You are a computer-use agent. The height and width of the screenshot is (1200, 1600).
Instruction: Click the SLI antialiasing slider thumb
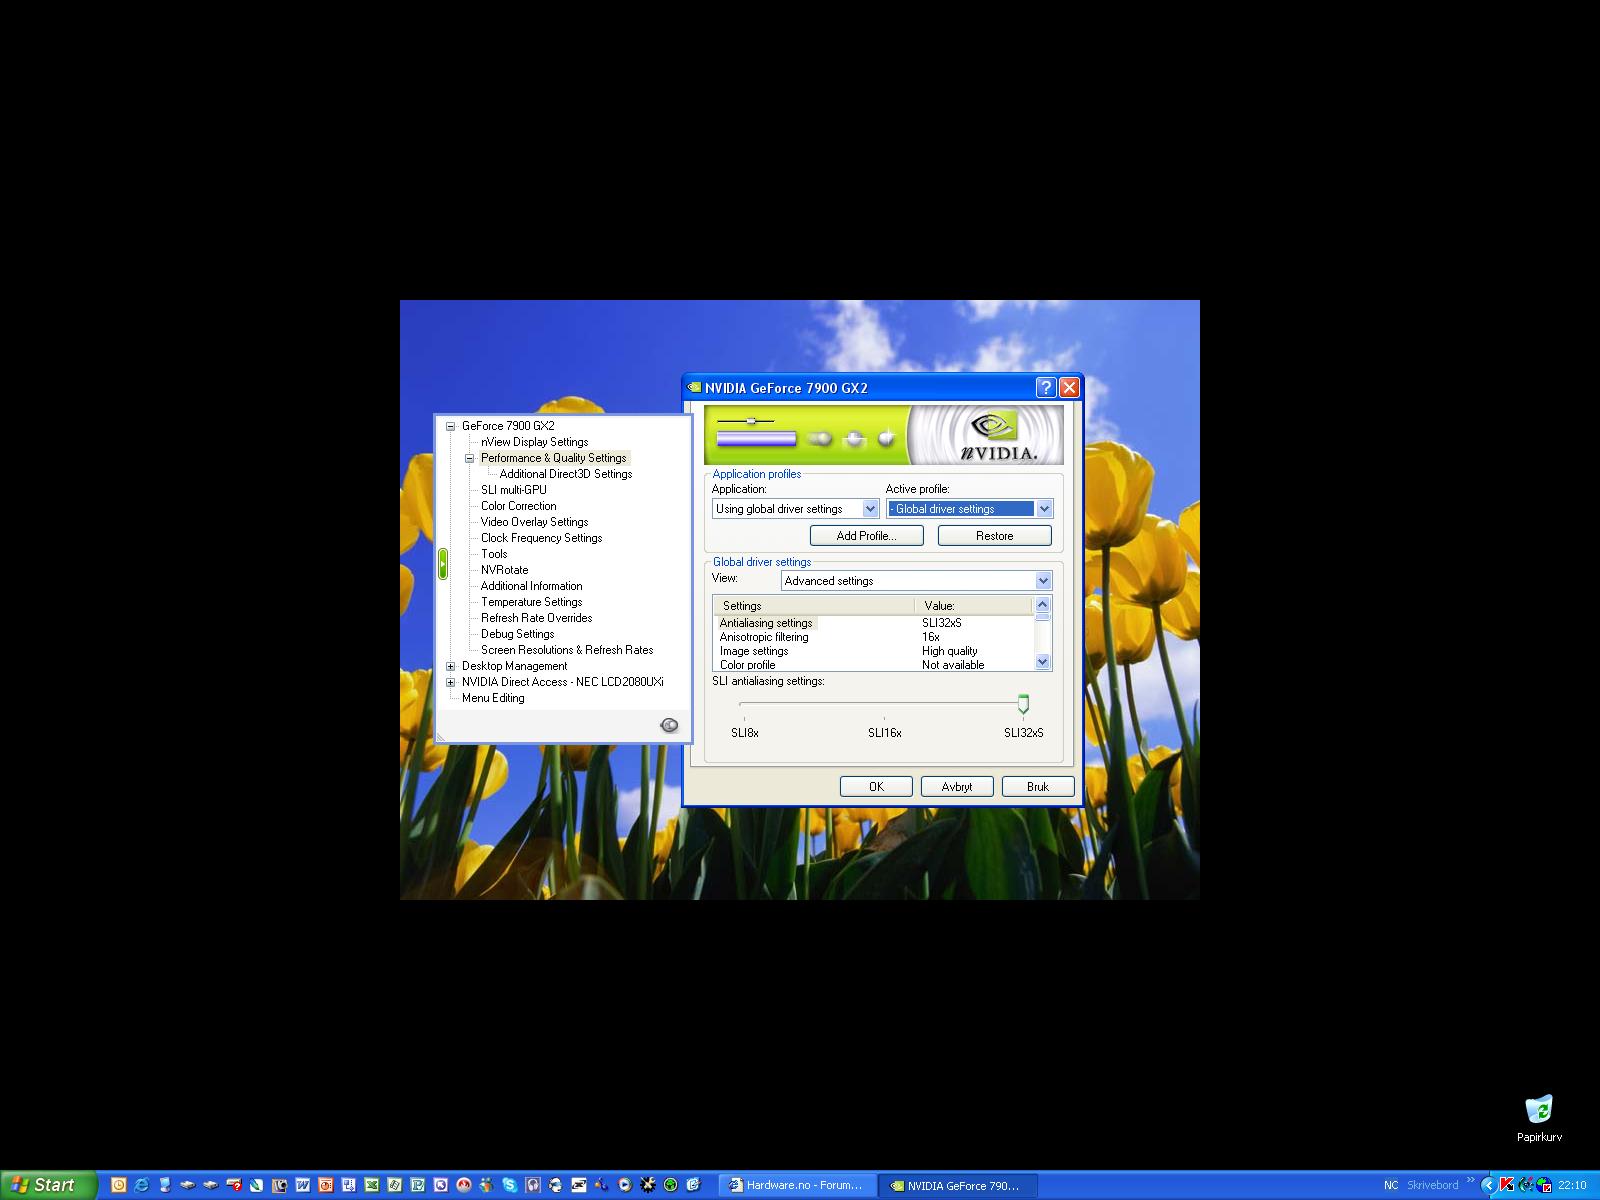[1023, 704]
